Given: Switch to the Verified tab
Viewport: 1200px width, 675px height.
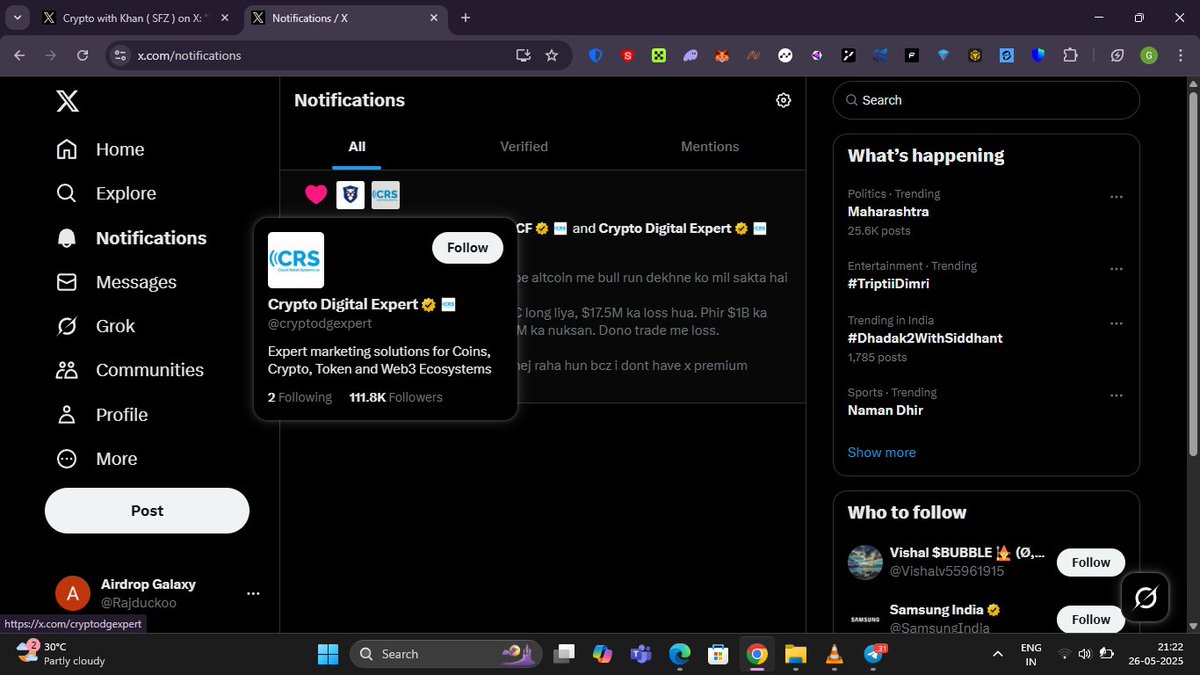Looking at the screenshot, I should click(x=524, y=146).
